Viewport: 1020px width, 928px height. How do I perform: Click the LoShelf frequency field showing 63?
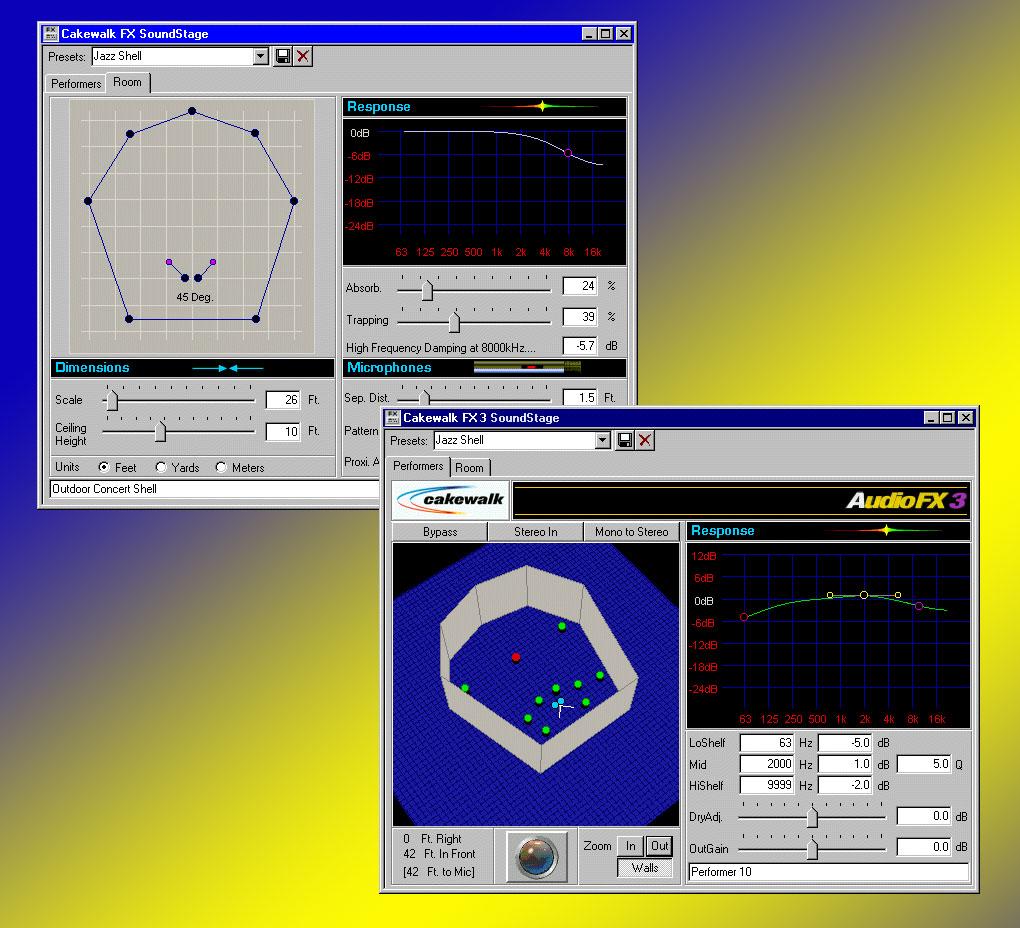click(x=767, y=743)
